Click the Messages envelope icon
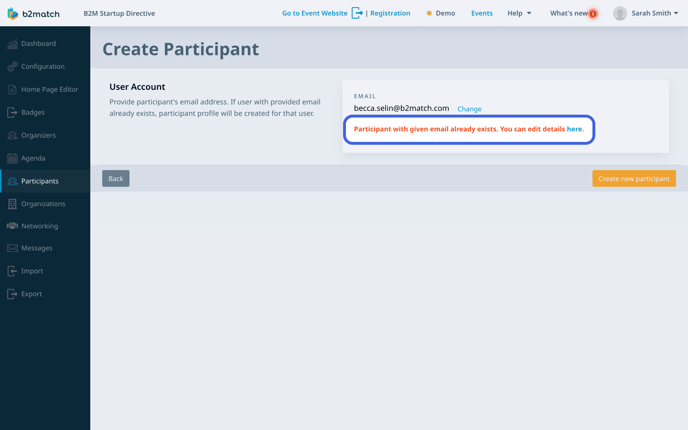Screen dimensions: 688x430 (12, 248)
